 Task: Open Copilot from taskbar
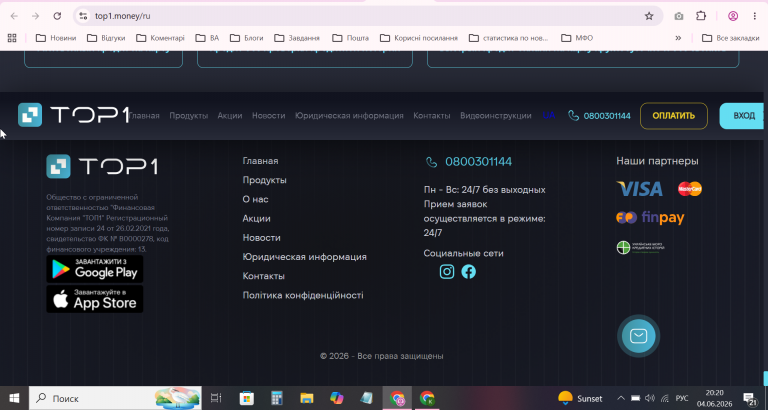tap(336, 398)
